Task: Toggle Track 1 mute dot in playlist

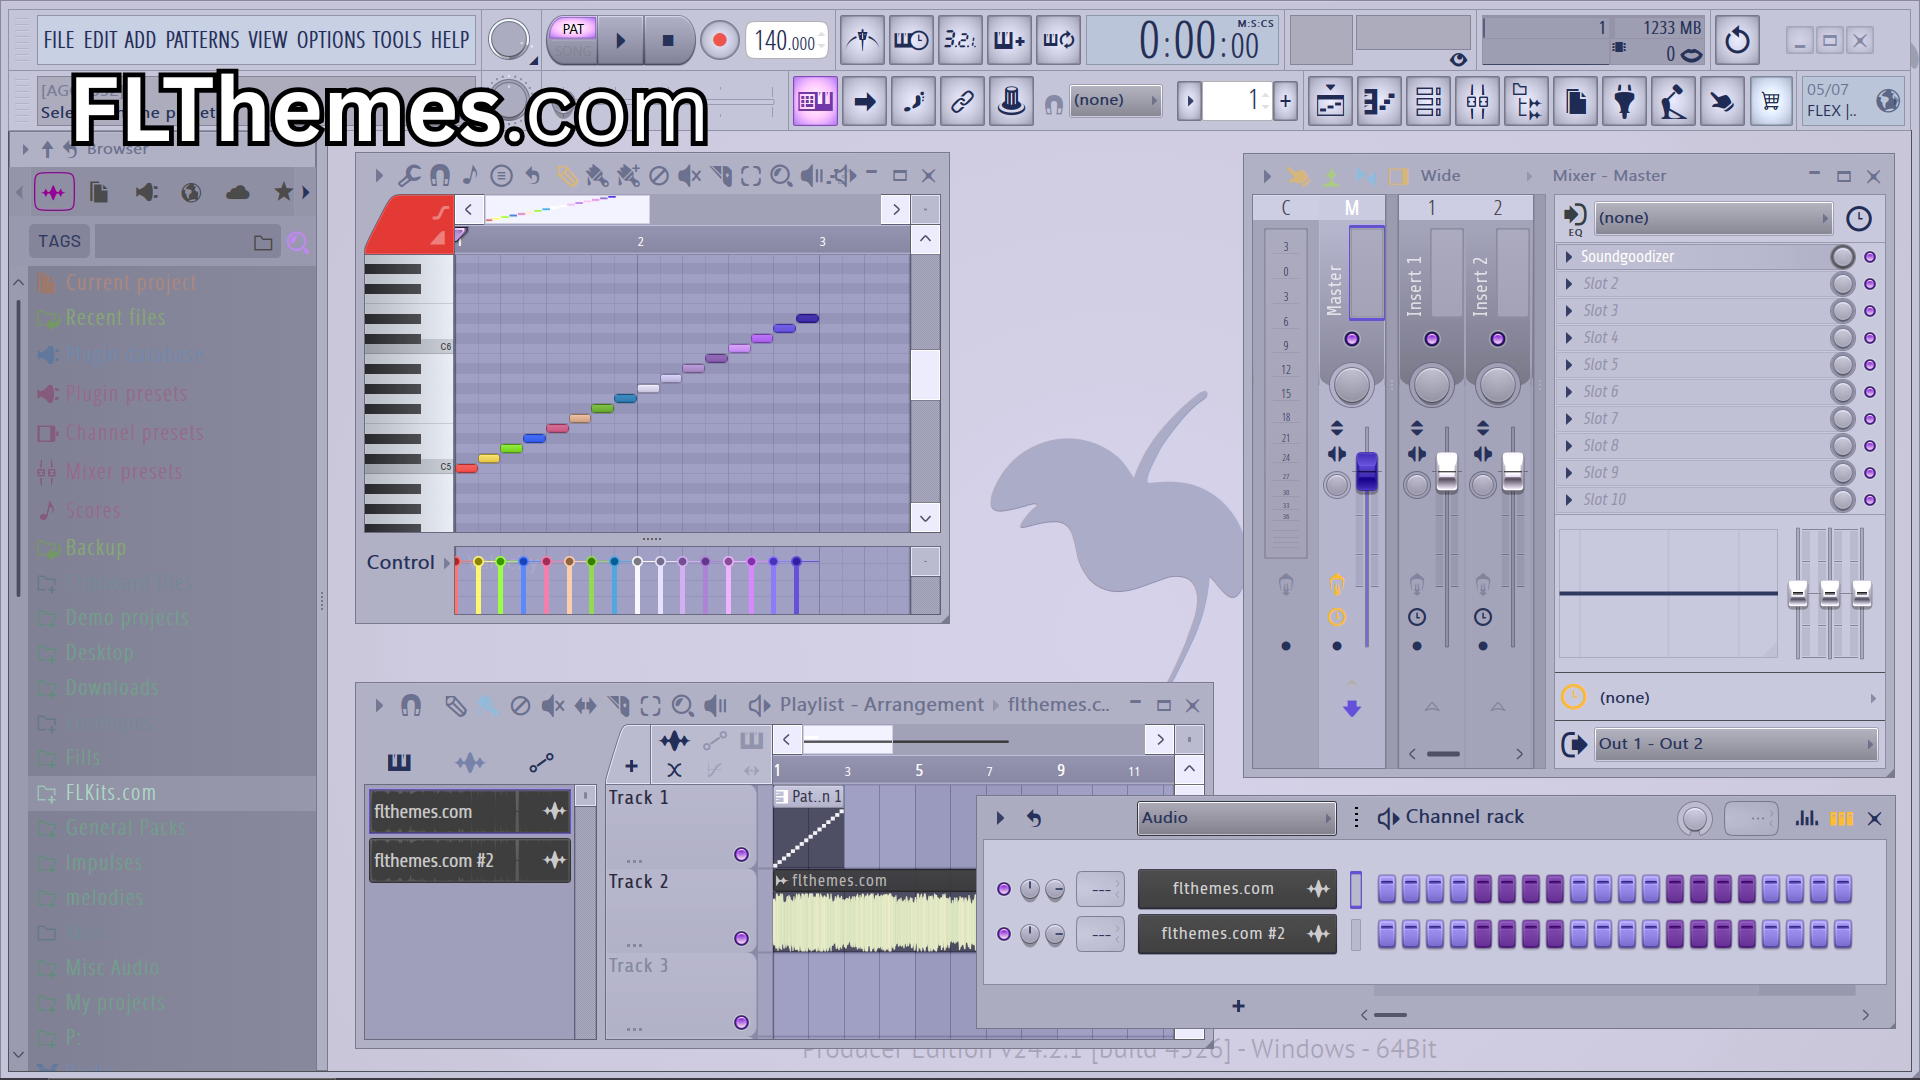Action: click(741, 855)
